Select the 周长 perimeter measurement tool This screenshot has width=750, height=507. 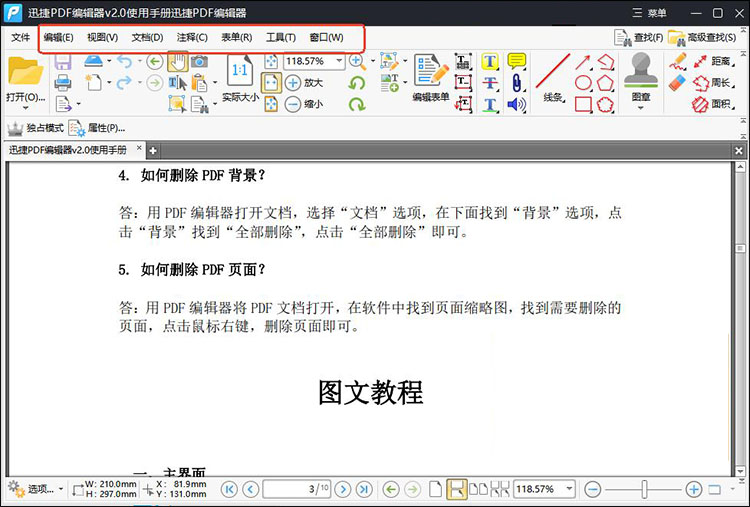(714, 83)
